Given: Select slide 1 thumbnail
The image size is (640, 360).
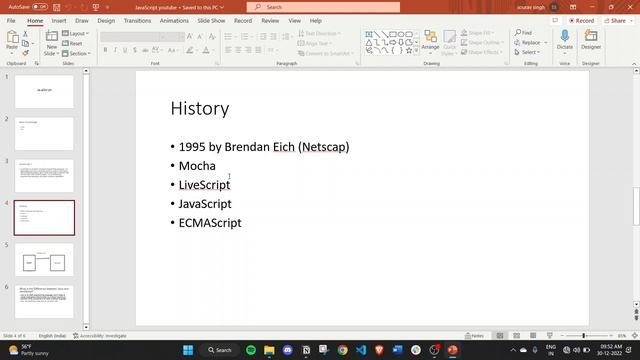Looking at the screenshot, I should coord(44,91).
